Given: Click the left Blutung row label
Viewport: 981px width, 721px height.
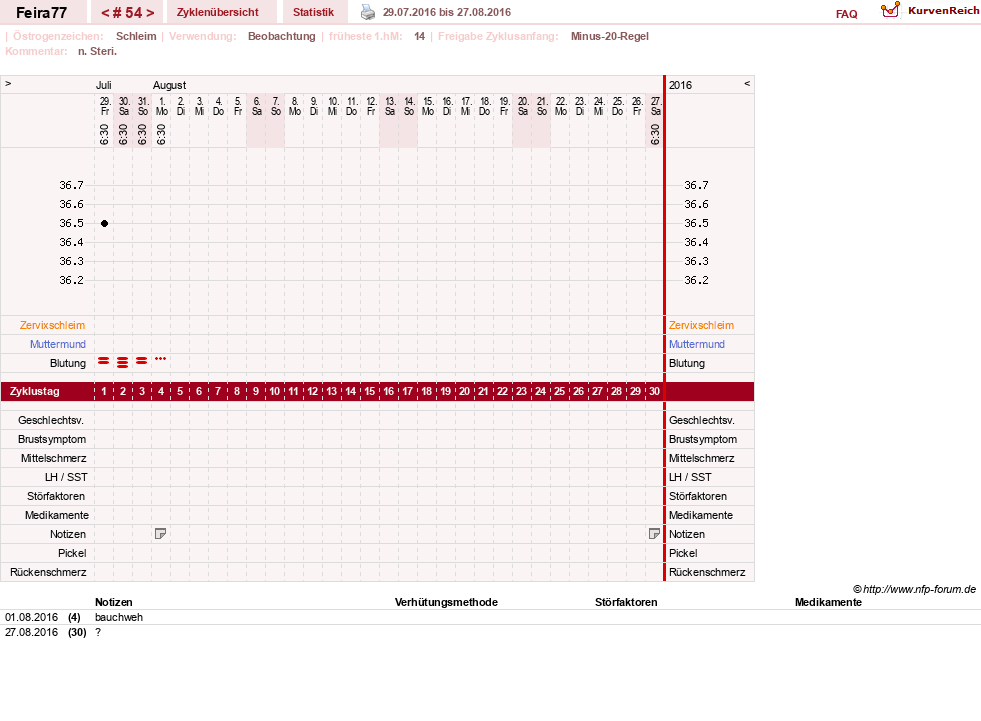Looking at the screenshot, I should click(x=68, y=363).
